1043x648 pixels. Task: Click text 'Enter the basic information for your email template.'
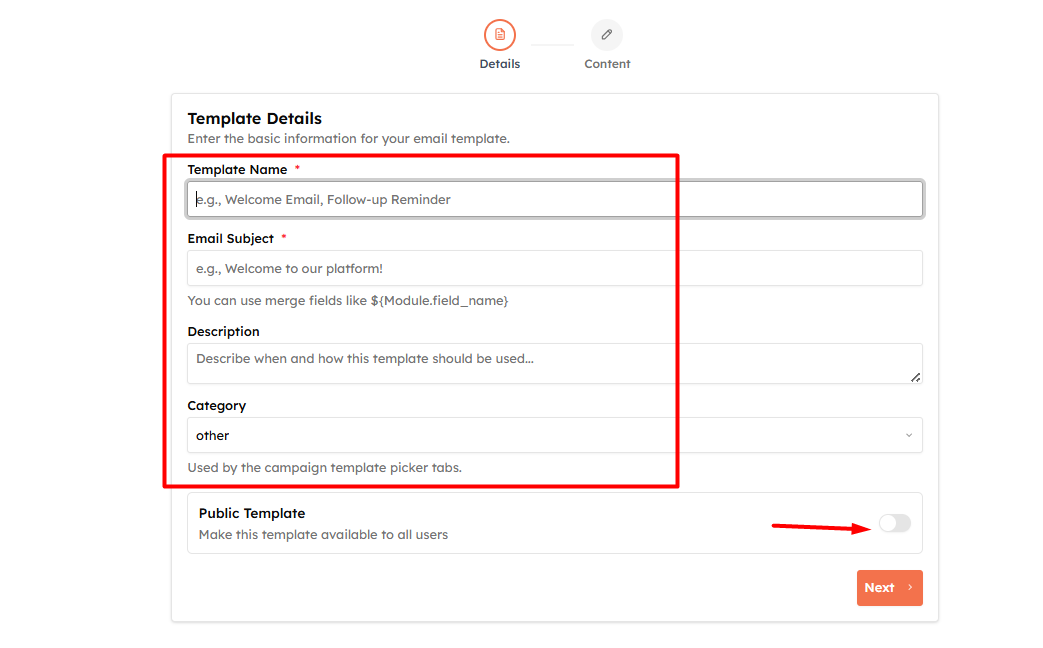click(x=349, y=138)
